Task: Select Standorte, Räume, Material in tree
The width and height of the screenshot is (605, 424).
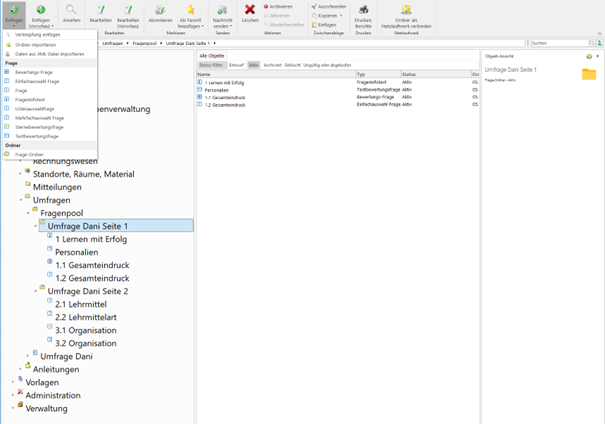Action: click(84, 174)
